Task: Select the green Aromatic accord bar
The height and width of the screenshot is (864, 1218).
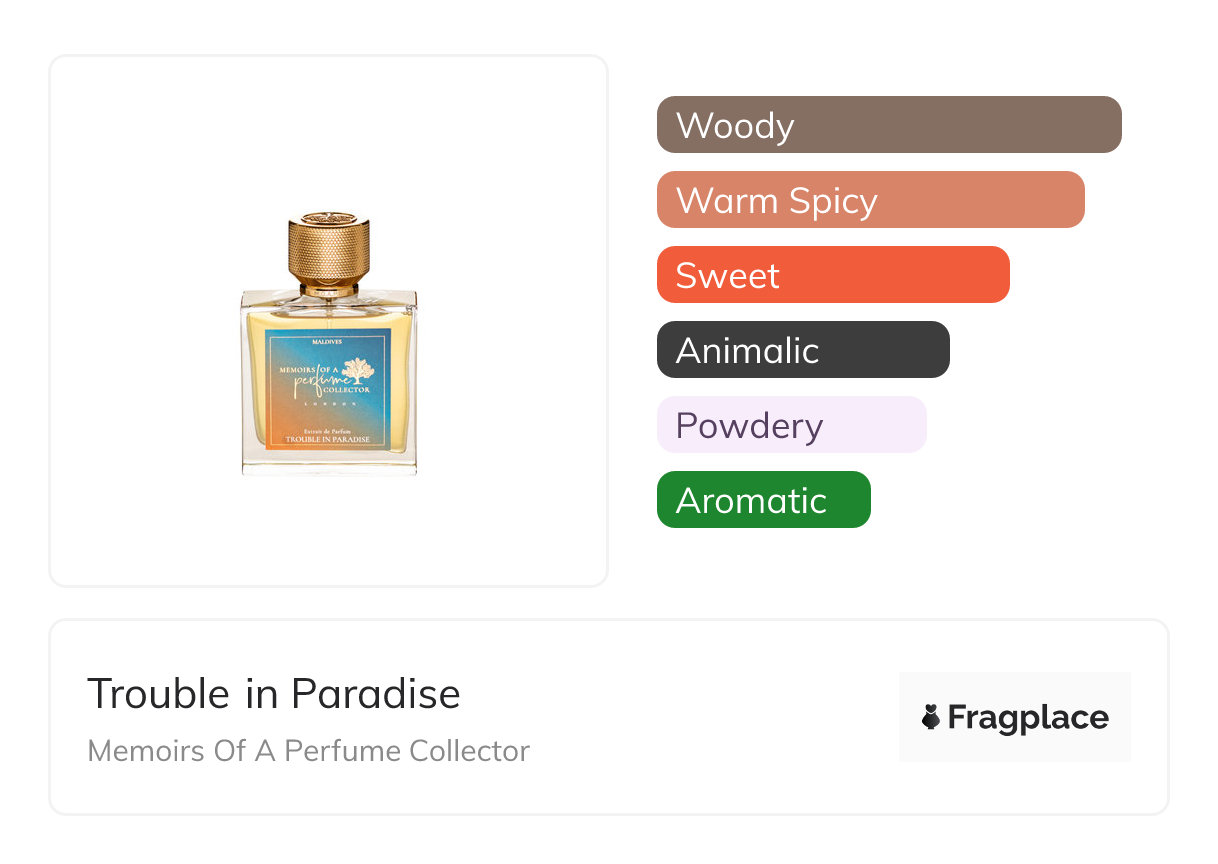Action: coord(763,500)
